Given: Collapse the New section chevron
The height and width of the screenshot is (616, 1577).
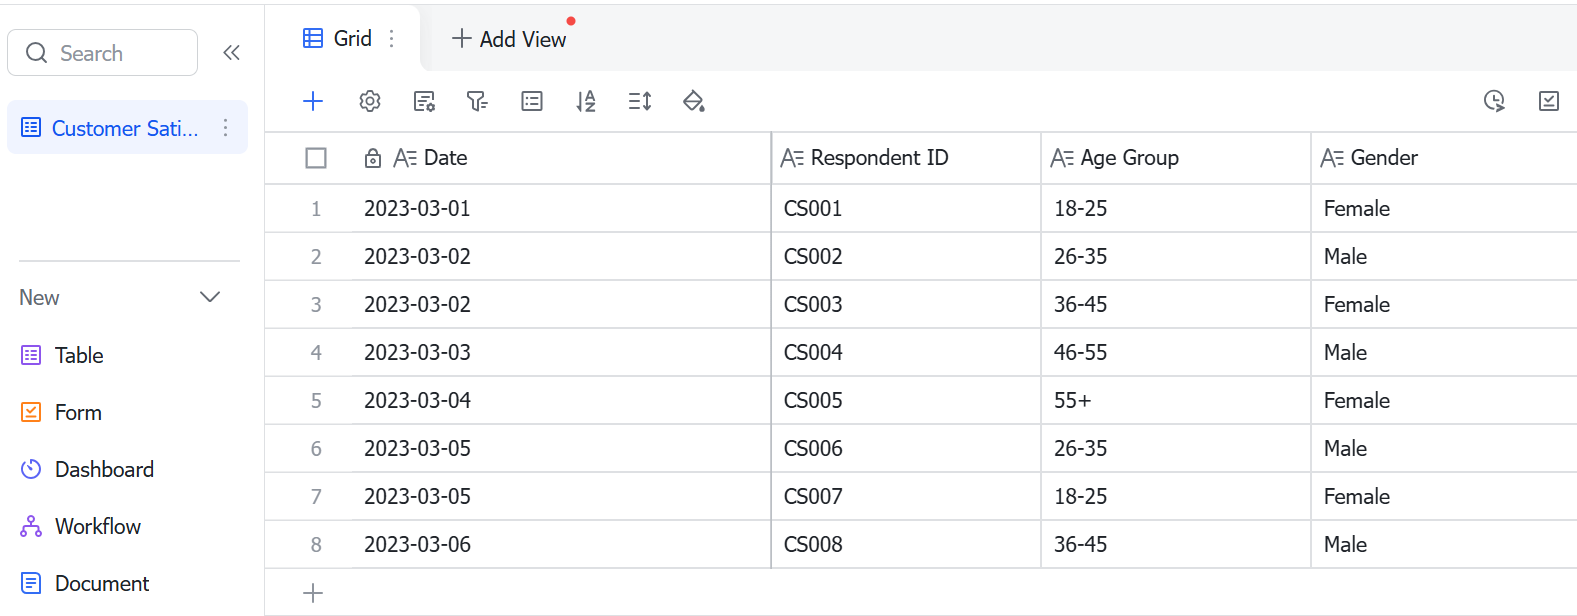Looking at the screenshot, I should click(x=210, y=297).
